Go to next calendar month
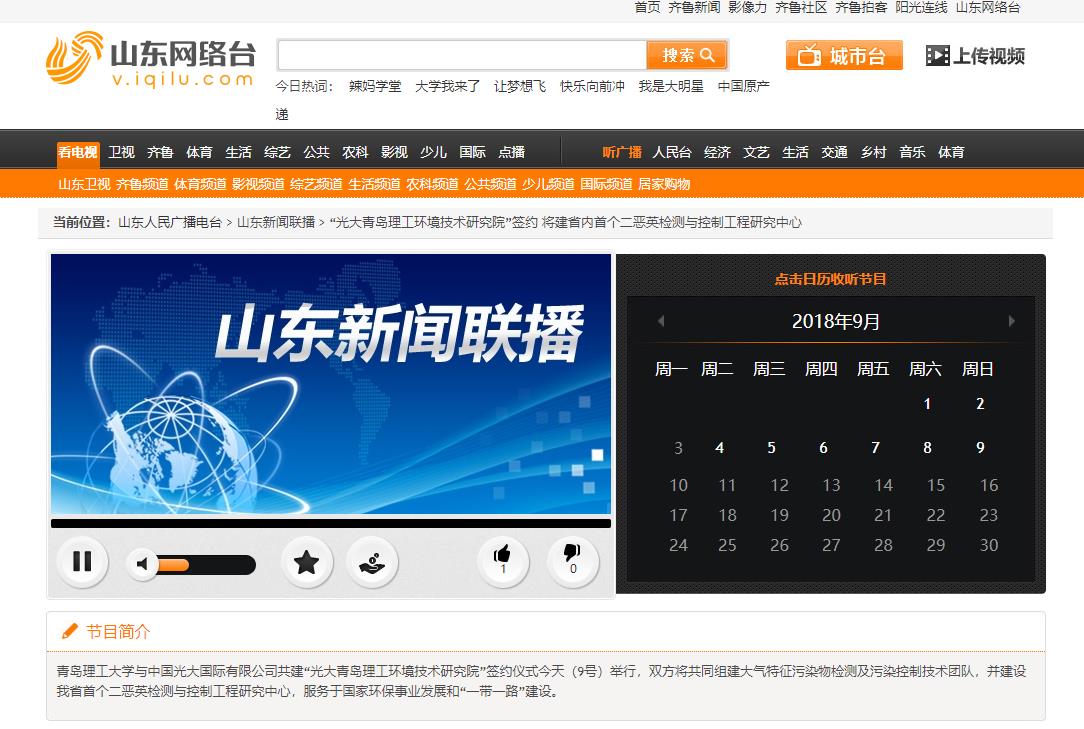 1011,321
